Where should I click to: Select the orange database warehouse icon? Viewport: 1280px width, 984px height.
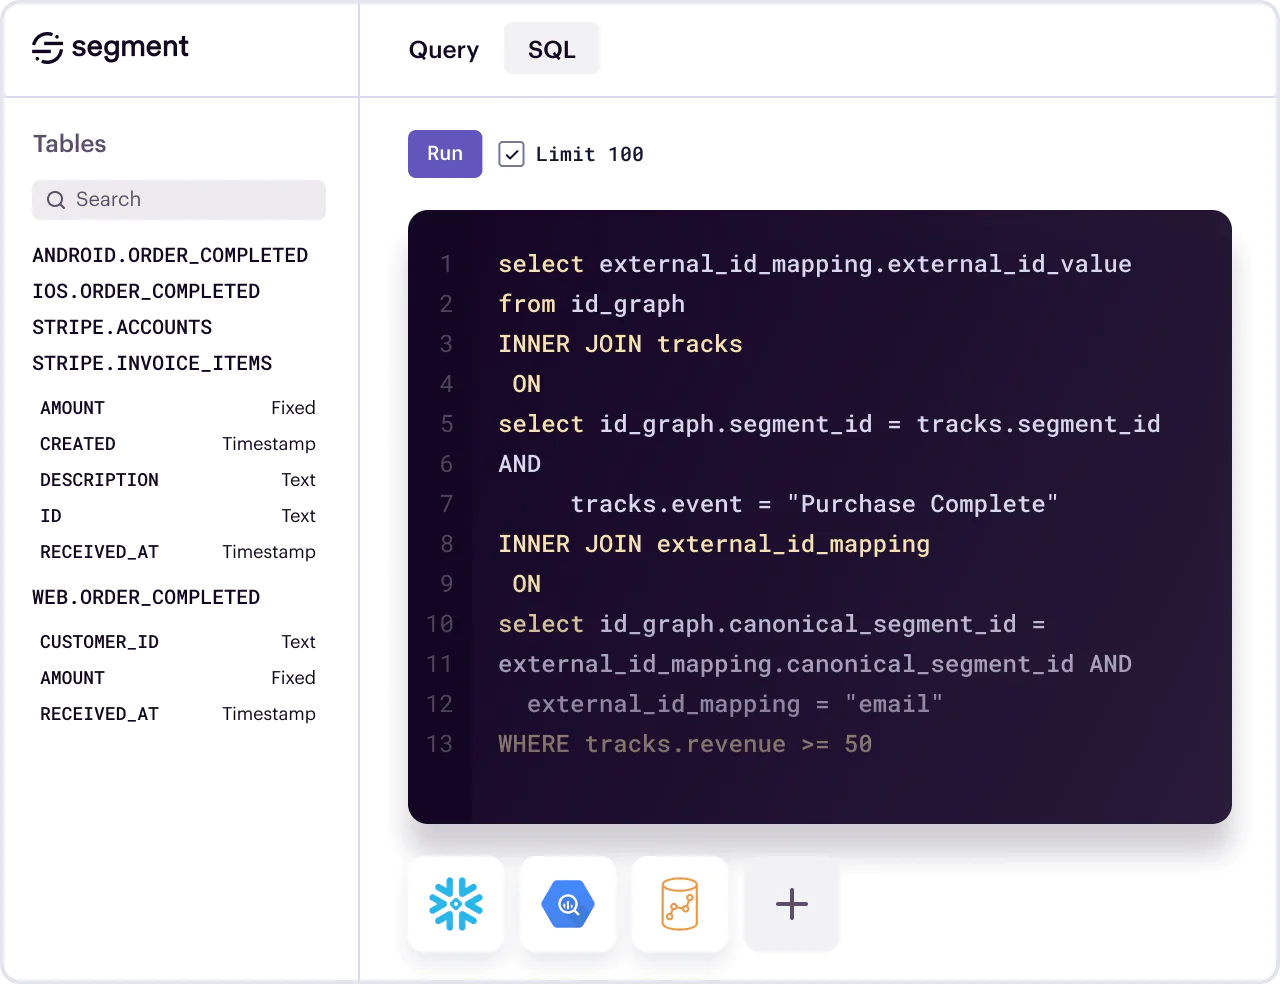[680, 904]
